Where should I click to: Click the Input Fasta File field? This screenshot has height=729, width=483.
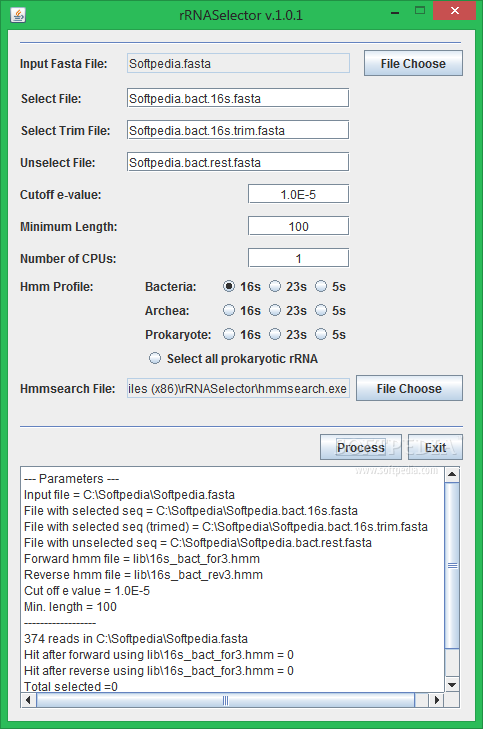238,63
